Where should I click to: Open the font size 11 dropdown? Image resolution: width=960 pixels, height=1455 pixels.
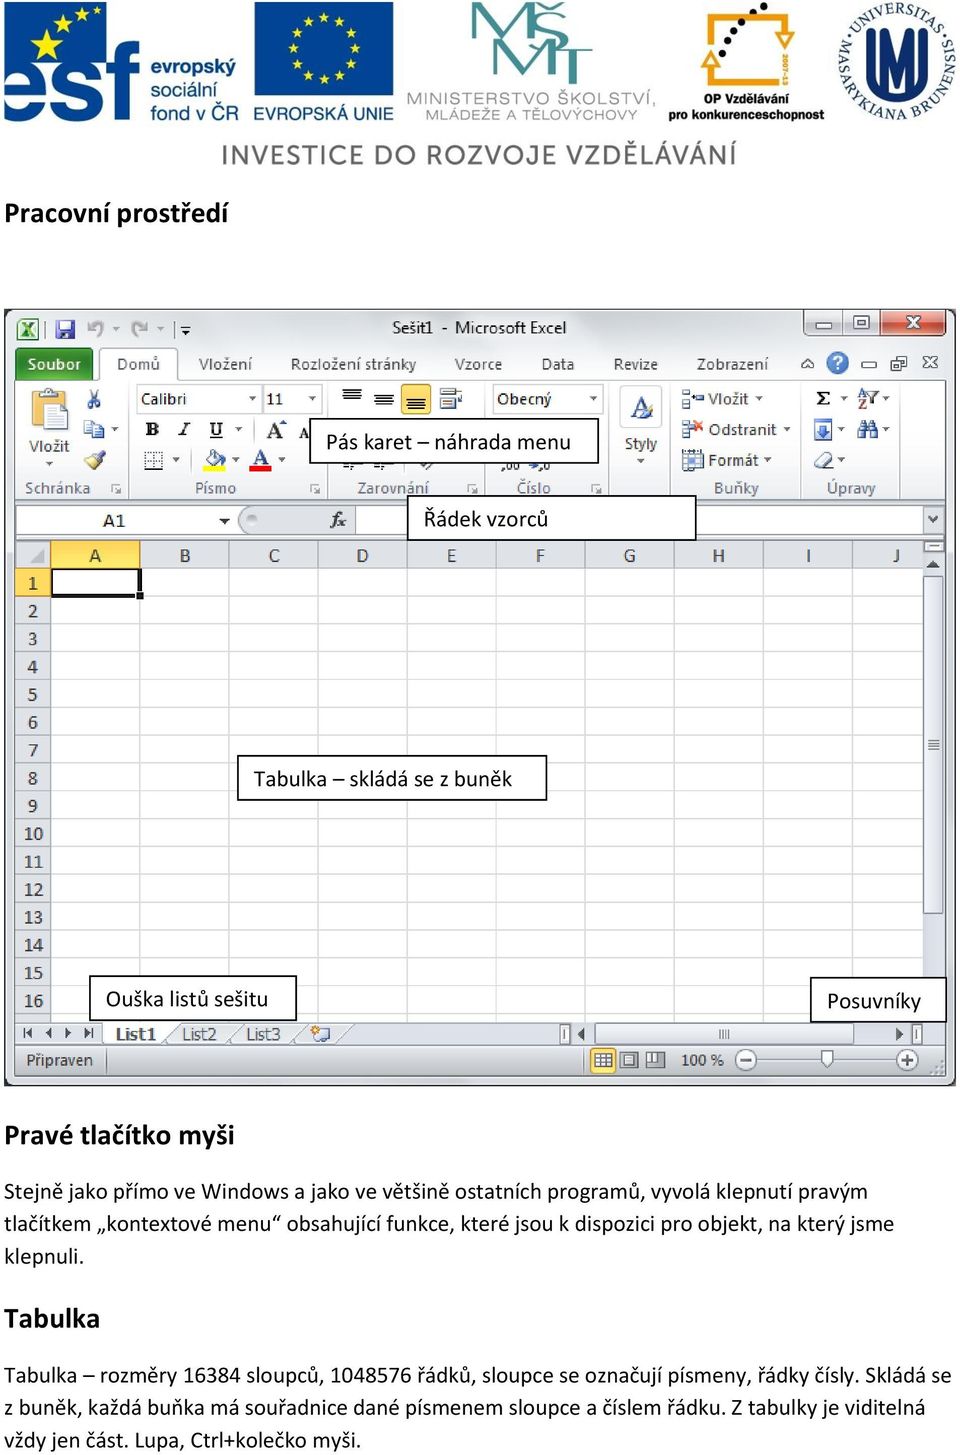[x=312, y=399]
